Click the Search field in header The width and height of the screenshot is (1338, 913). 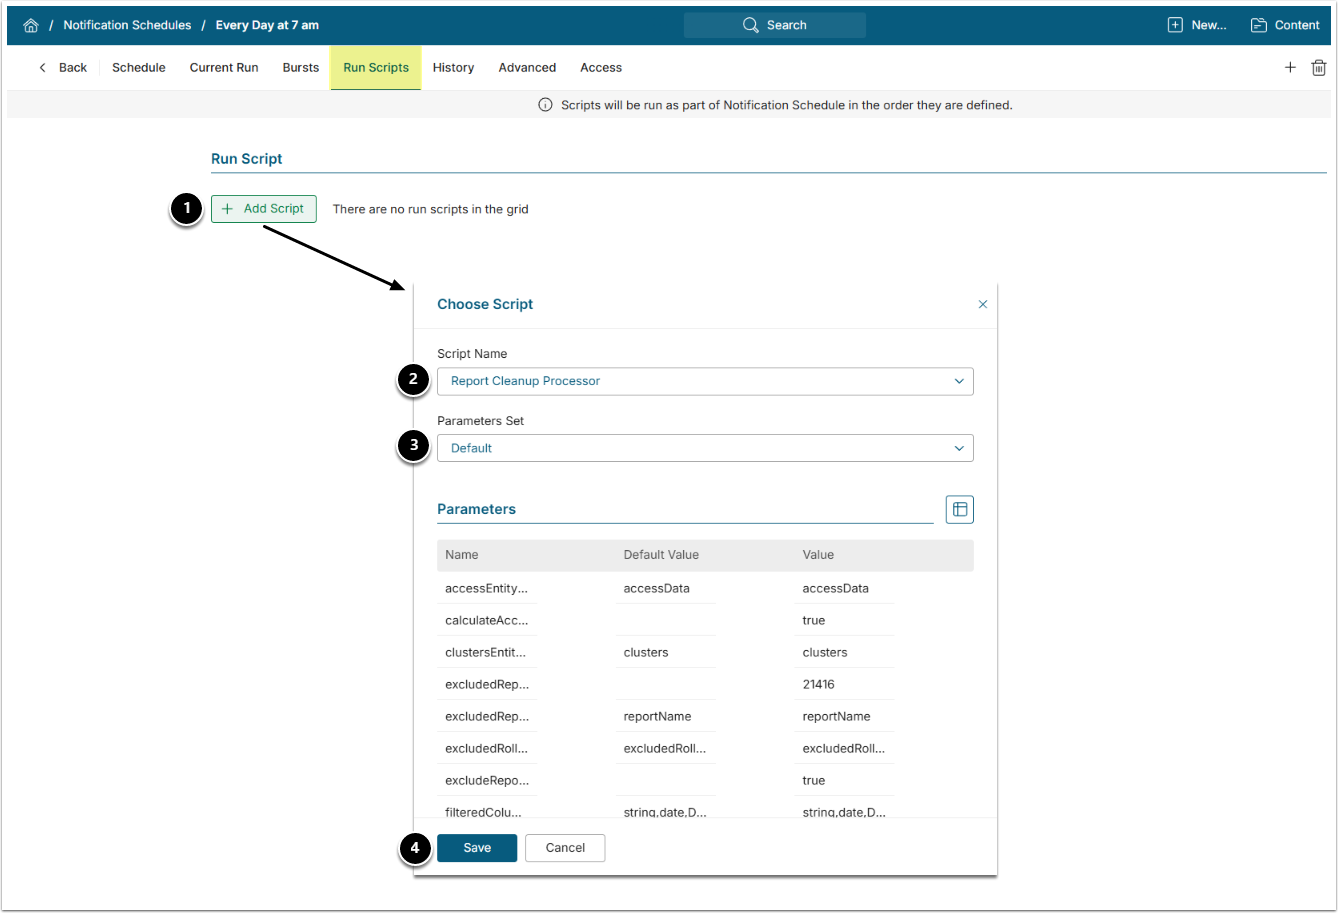click(775, 25)
